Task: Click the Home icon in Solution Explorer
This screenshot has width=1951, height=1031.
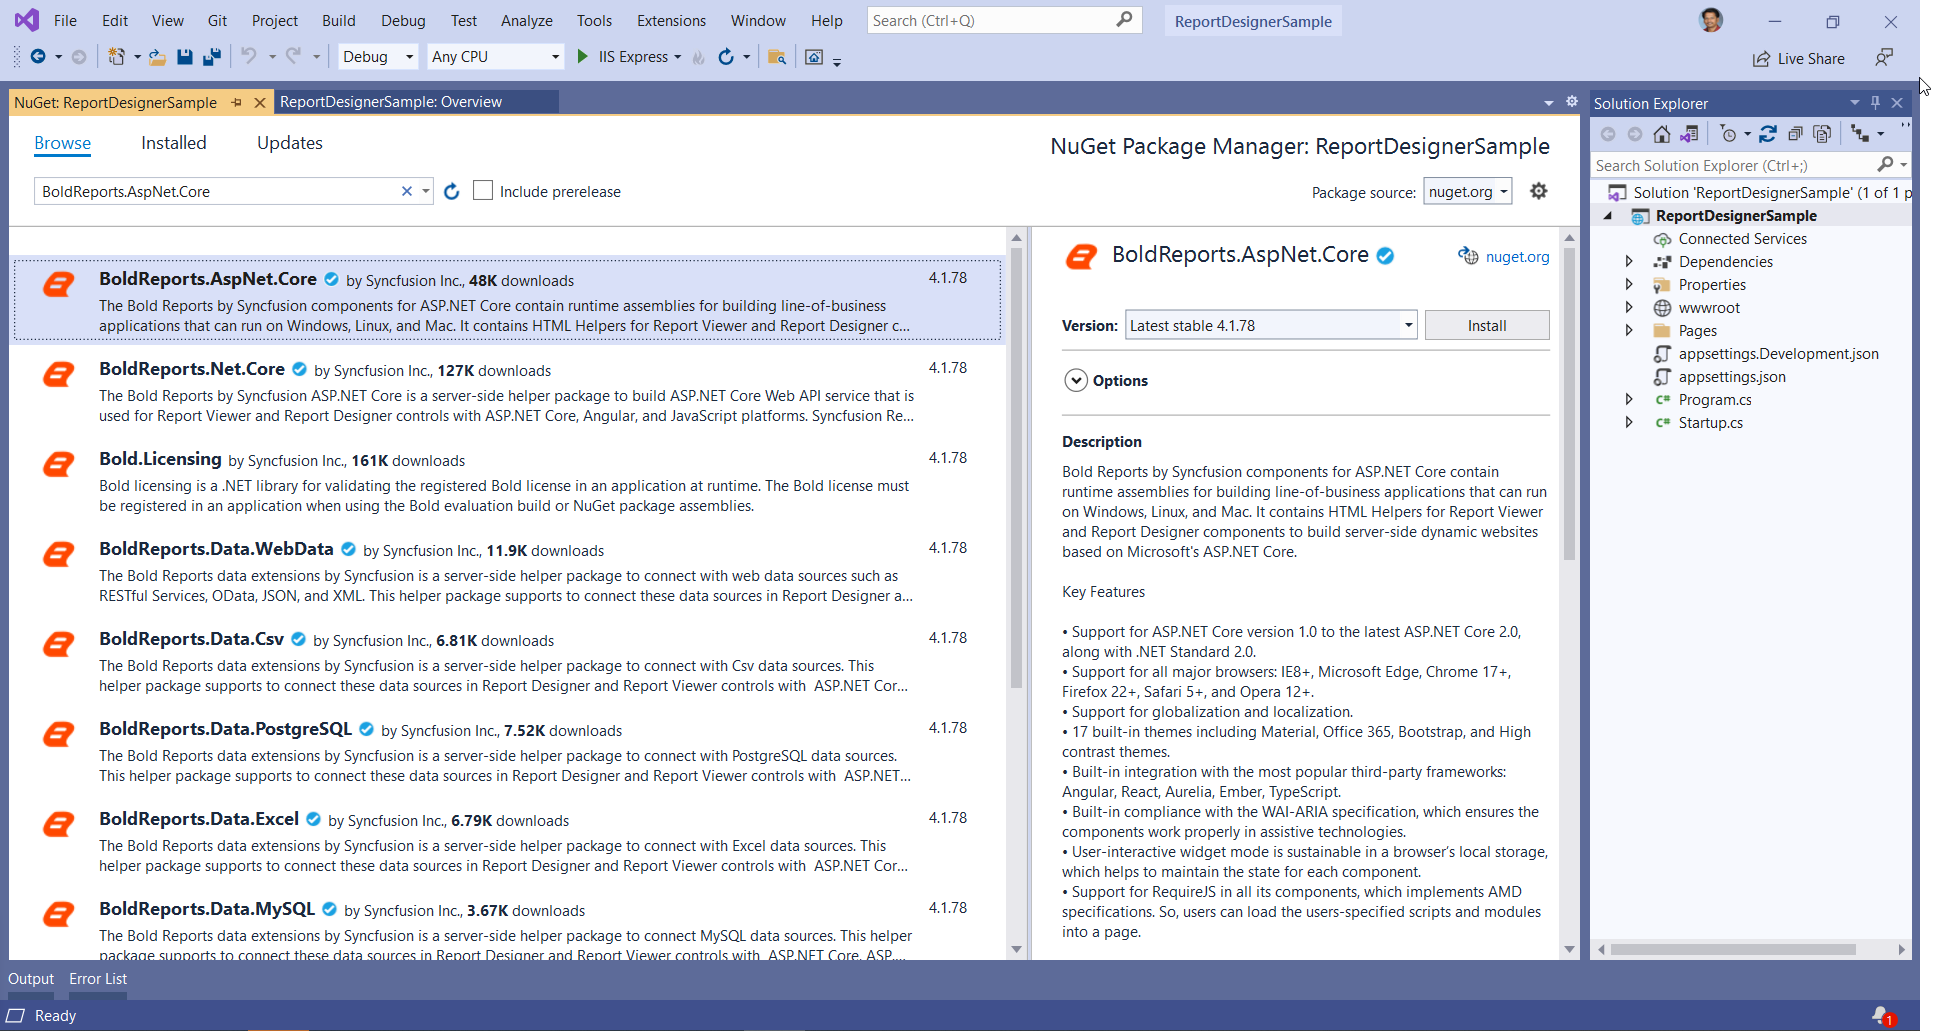Action: point(1662,134)
